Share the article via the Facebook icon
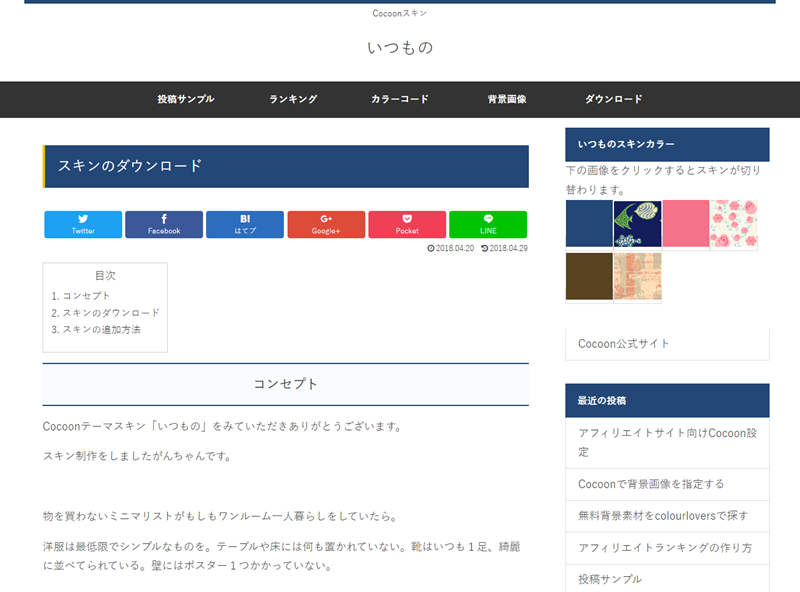Viewport: 800px width, 592px height. [x=163, y=224]
